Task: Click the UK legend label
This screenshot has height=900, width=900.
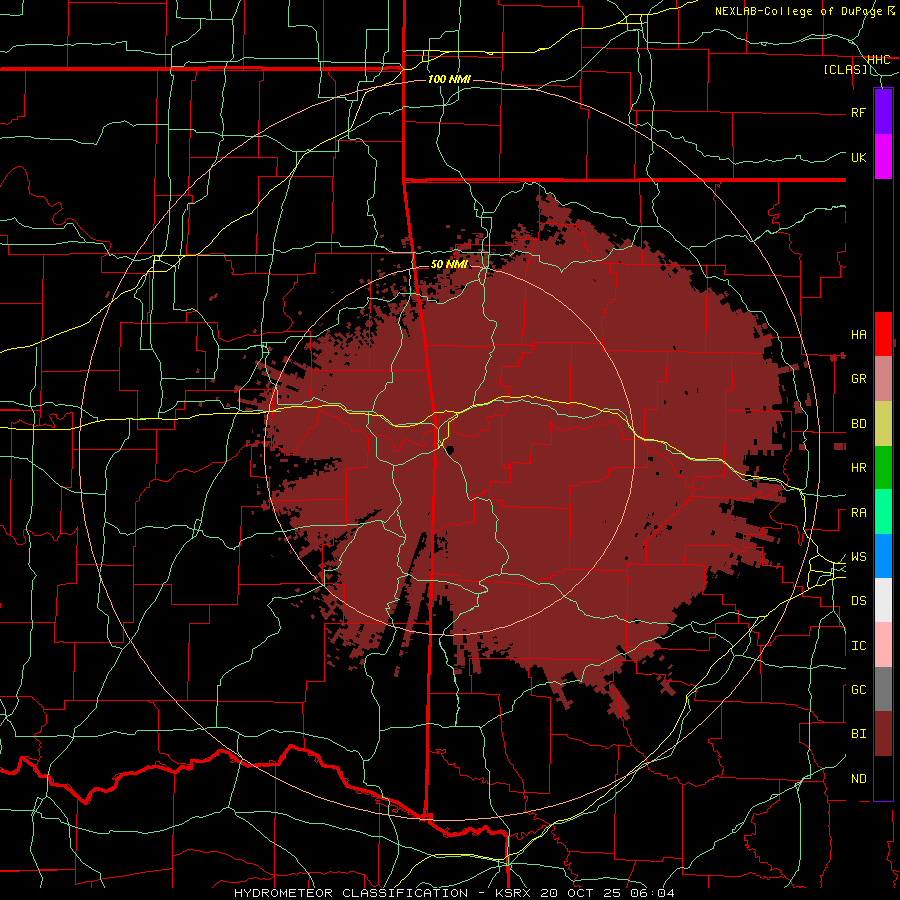Action: [859, 158]
